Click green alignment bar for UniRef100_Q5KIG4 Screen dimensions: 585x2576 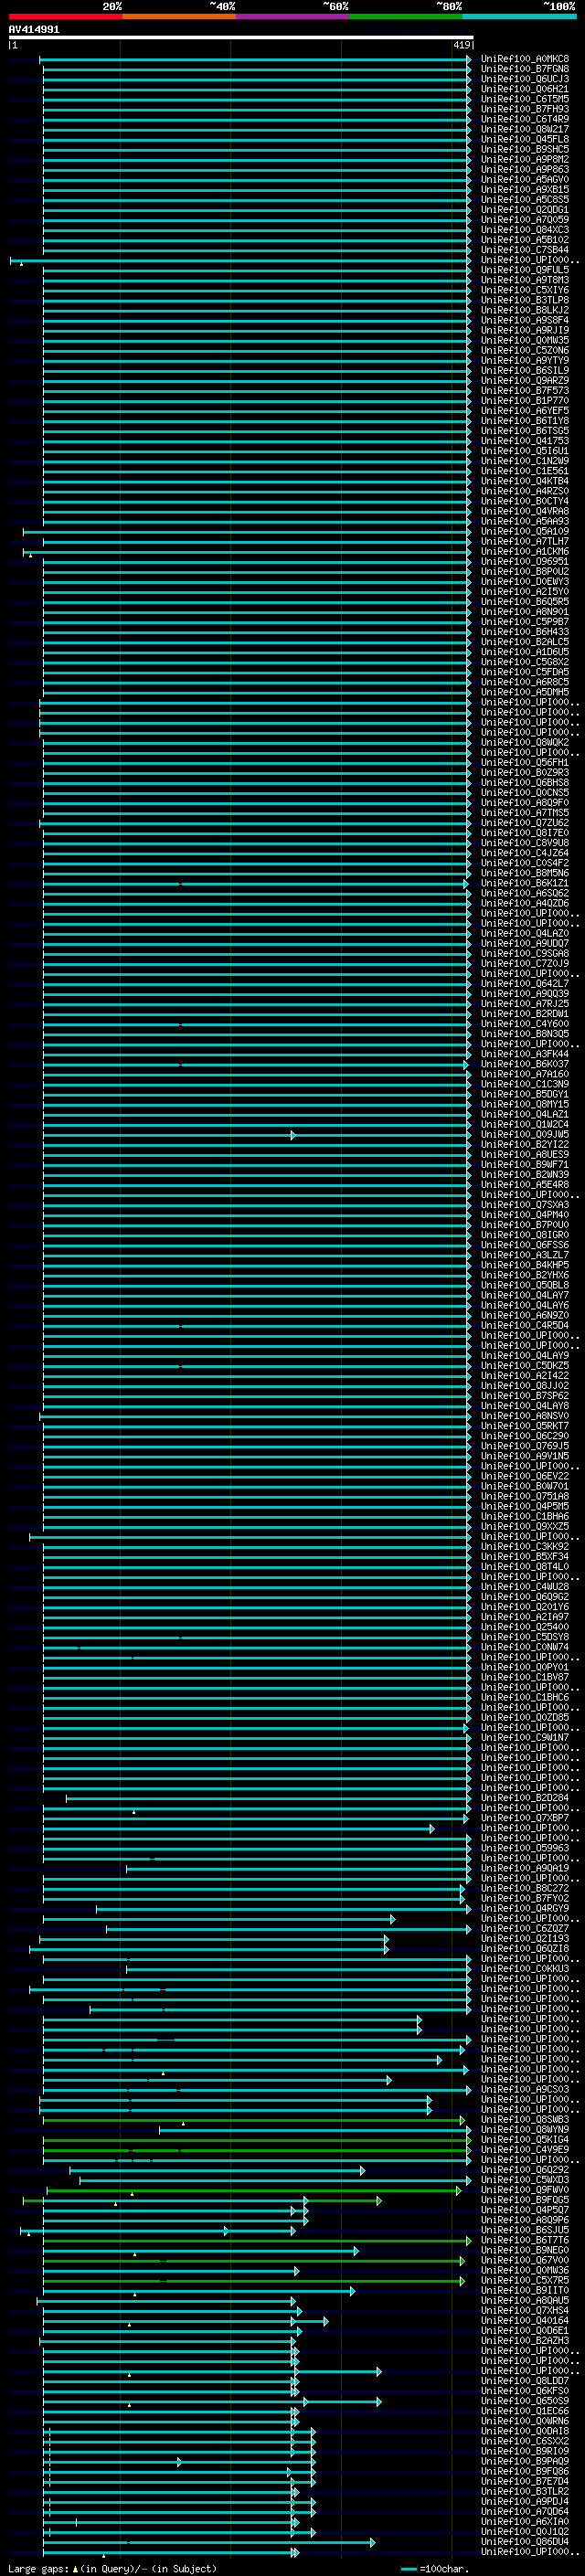(257, 2140)
